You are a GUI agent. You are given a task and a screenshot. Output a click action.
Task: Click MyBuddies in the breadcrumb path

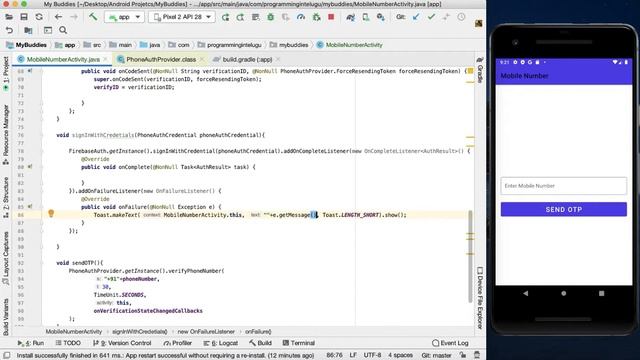27,45
